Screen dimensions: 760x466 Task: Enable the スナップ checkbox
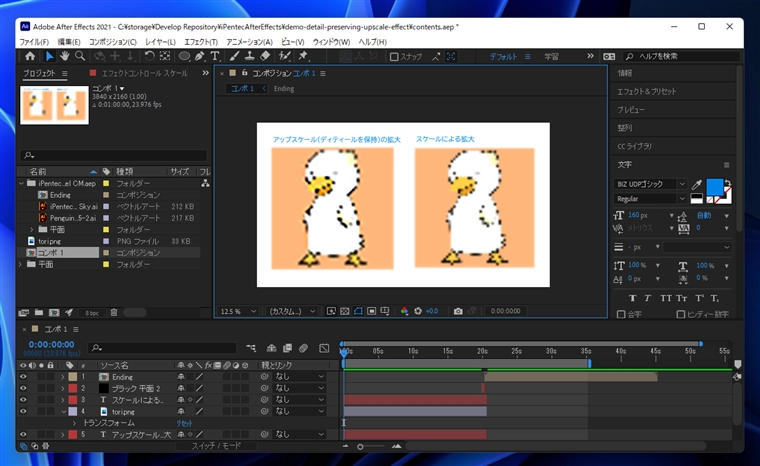394,57
